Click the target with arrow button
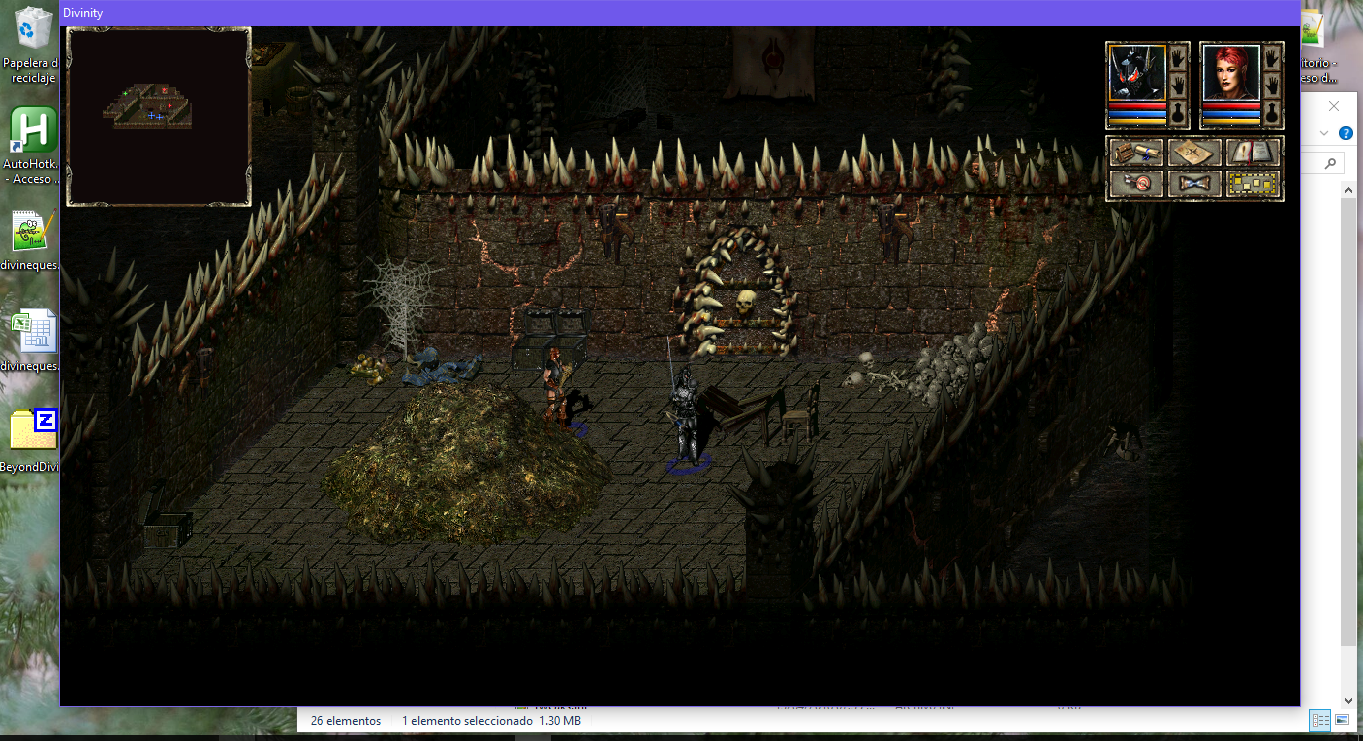The width and height of the screenshot is (1363, 741). pos(1136,184)
